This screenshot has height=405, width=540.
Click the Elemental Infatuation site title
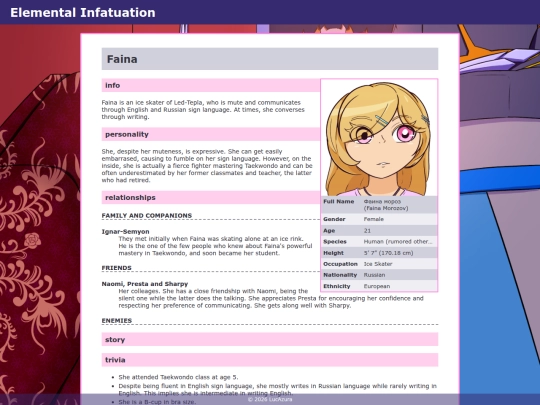[83, 13]
